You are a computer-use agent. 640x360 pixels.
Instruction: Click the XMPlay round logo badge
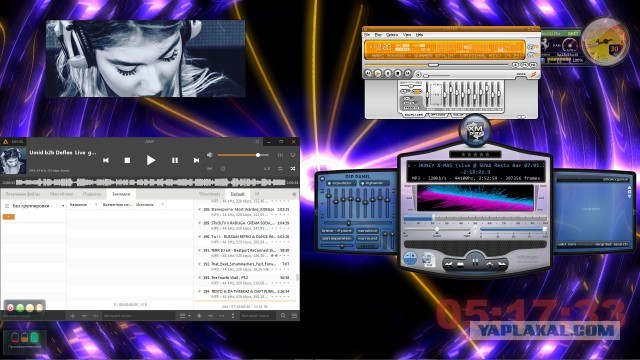475,131
